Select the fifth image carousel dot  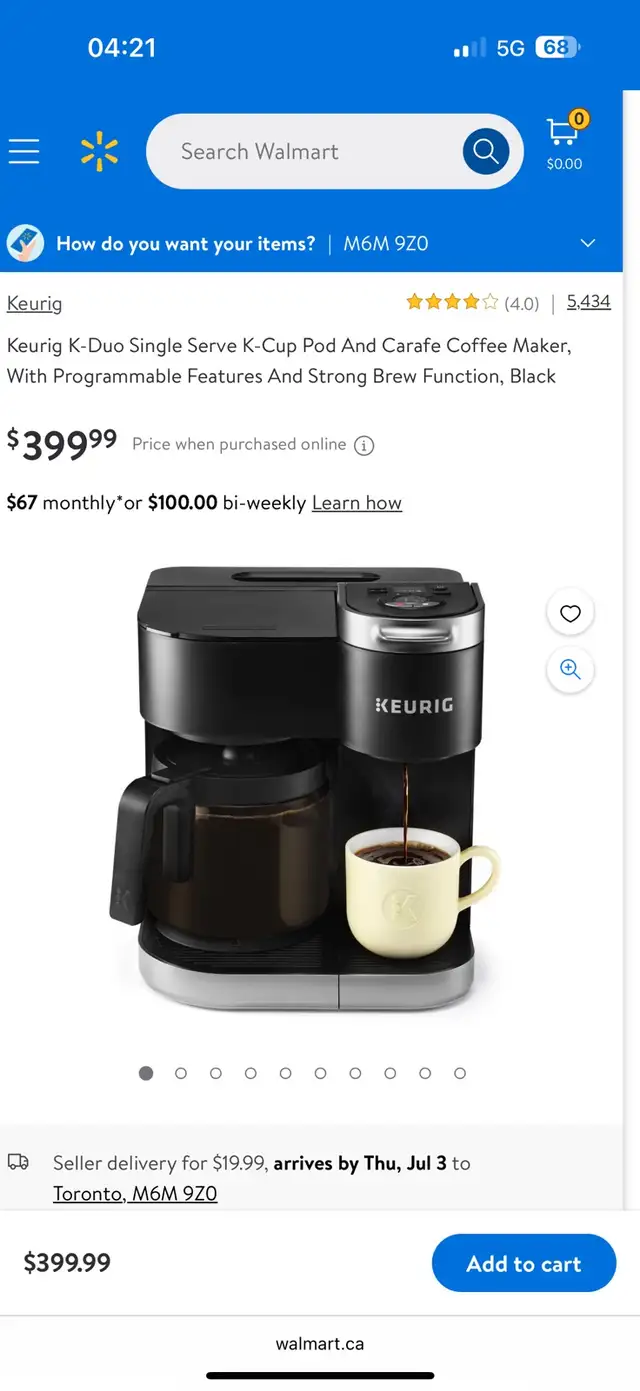tap(285, 1073)
